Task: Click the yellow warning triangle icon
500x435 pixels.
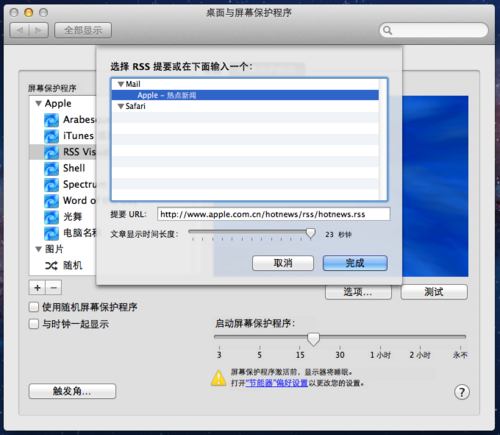Action: (x=219, y=378)
